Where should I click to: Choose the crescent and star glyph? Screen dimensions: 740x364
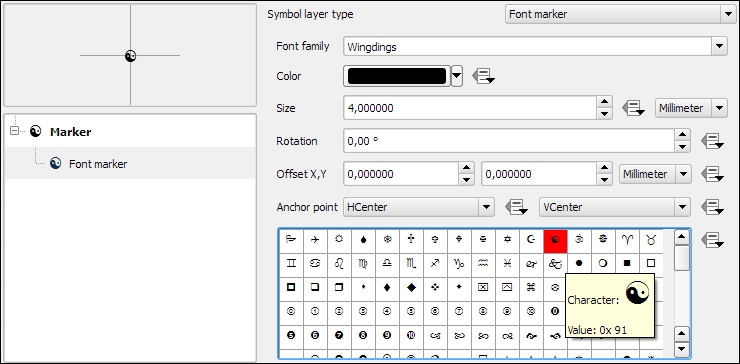(531, 240)
